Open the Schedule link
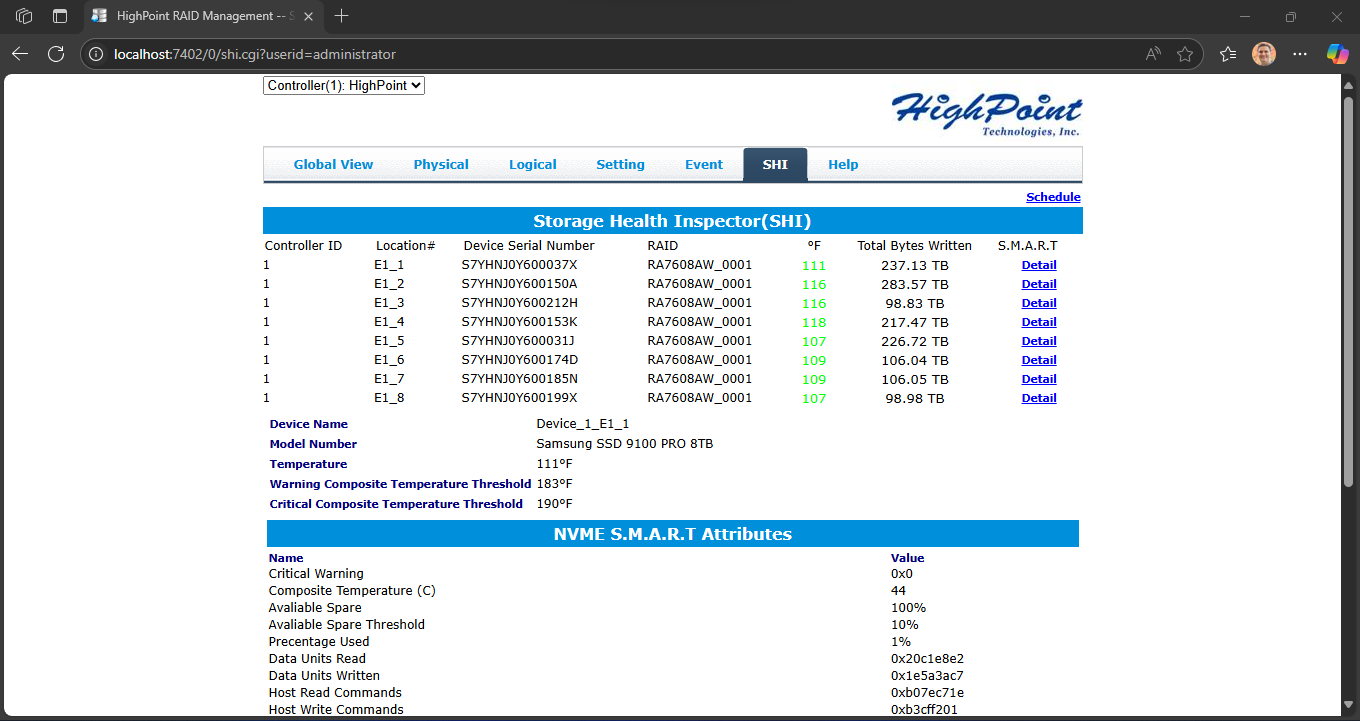This screenshot has width=1360, height=721. 1053,196
